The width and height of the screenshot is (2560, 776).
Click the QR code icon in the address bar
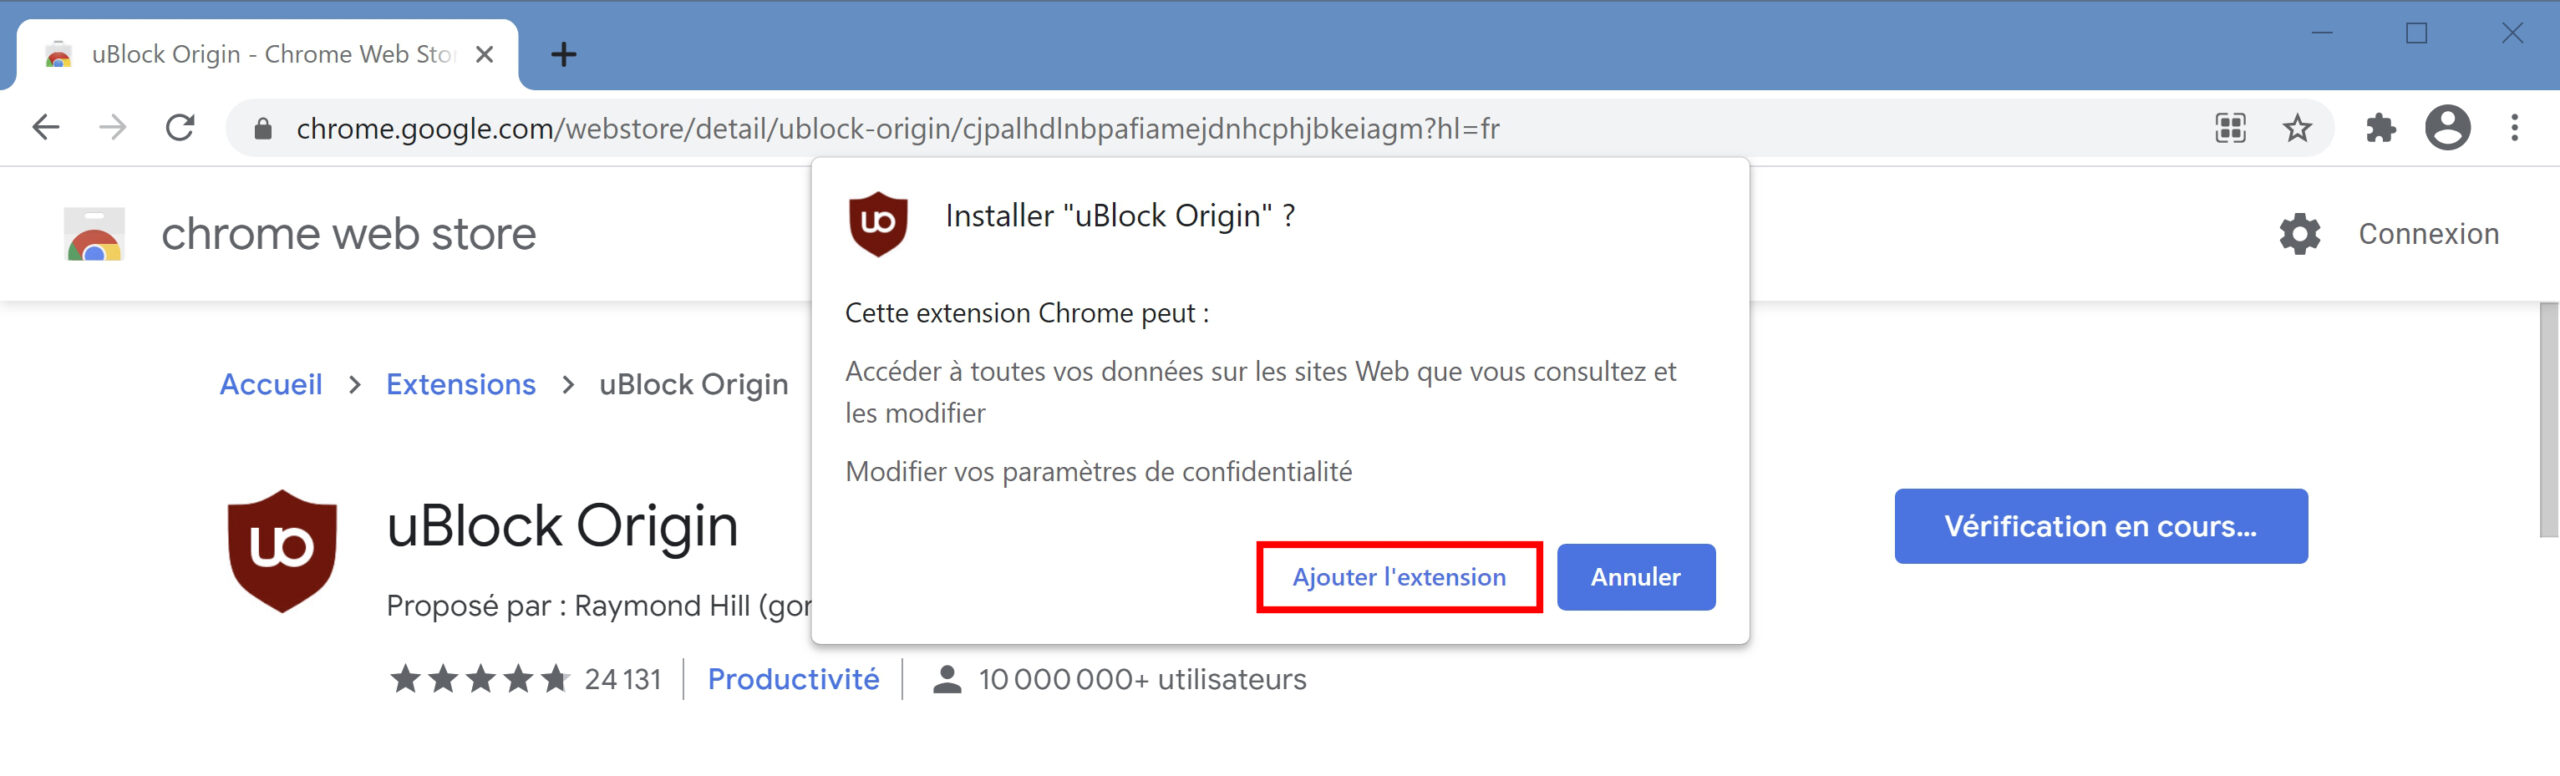coord(2230,128)
